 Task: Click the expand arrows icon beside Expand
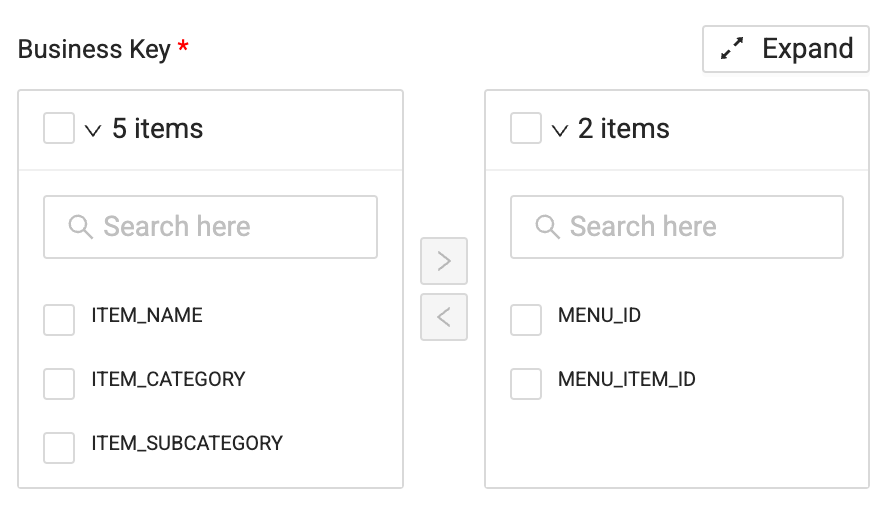click(733, 49)
